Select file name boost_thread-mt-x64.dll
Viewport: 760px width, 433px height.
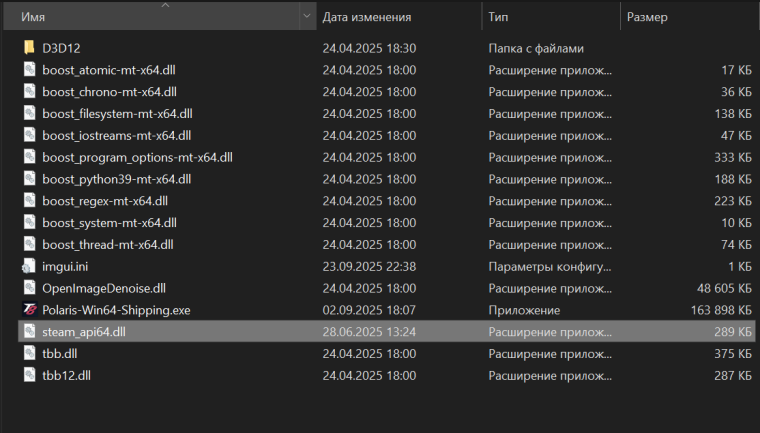tap(108, 245)
